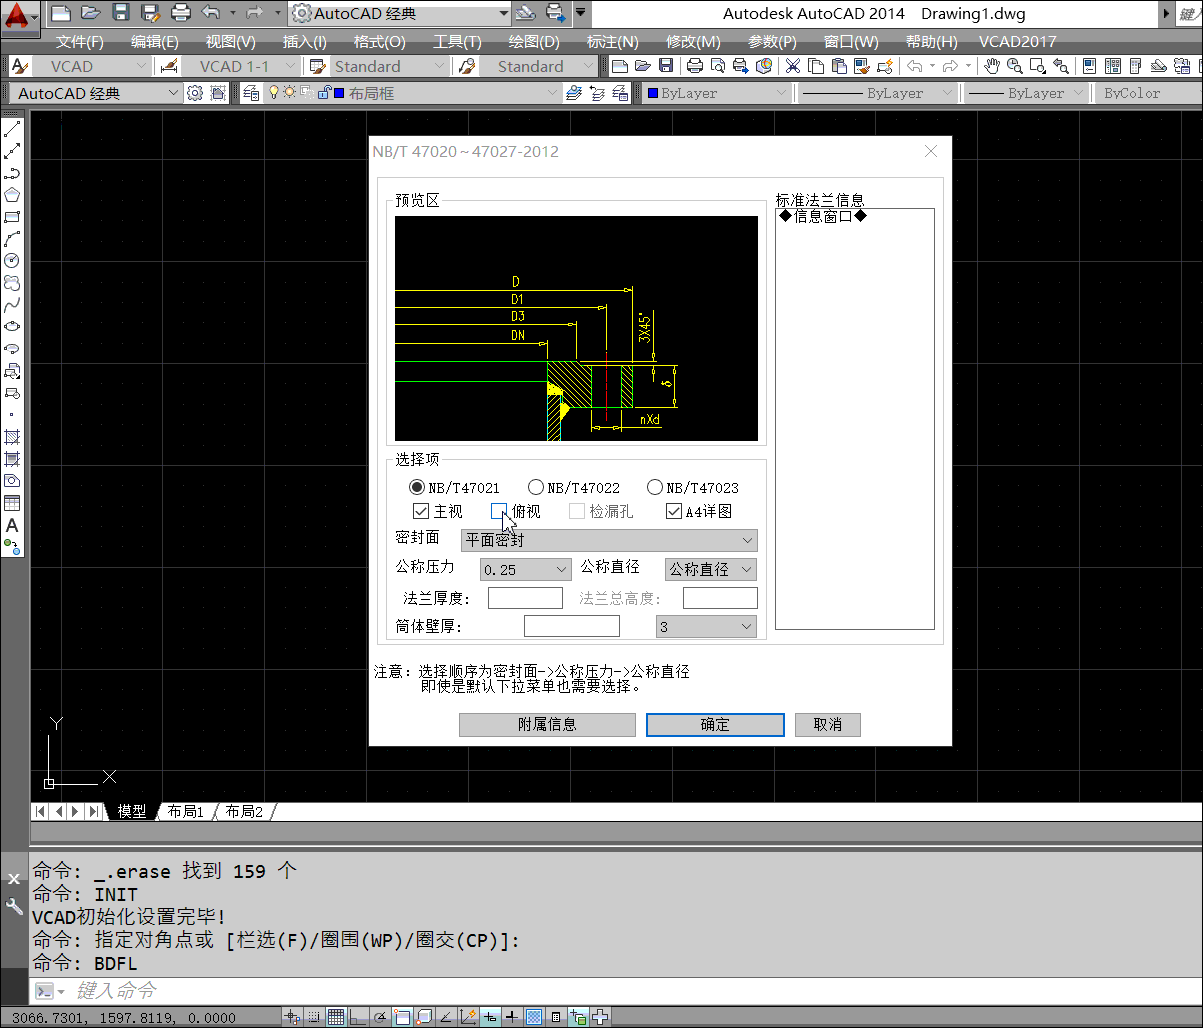Select the Line draw tool
The image size is (1203, 1028).
point(12,129)
